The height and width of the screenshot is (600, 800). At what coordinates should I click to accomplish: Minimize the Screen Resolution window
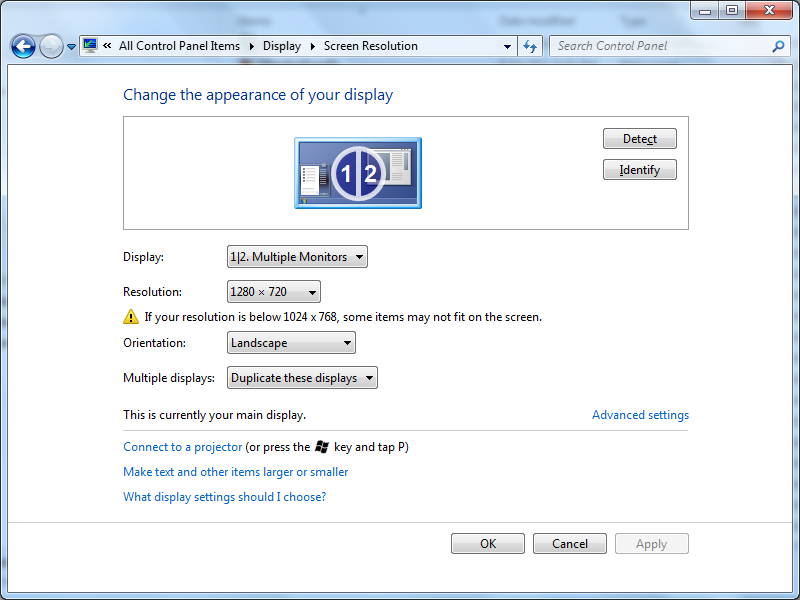point(705,10)
